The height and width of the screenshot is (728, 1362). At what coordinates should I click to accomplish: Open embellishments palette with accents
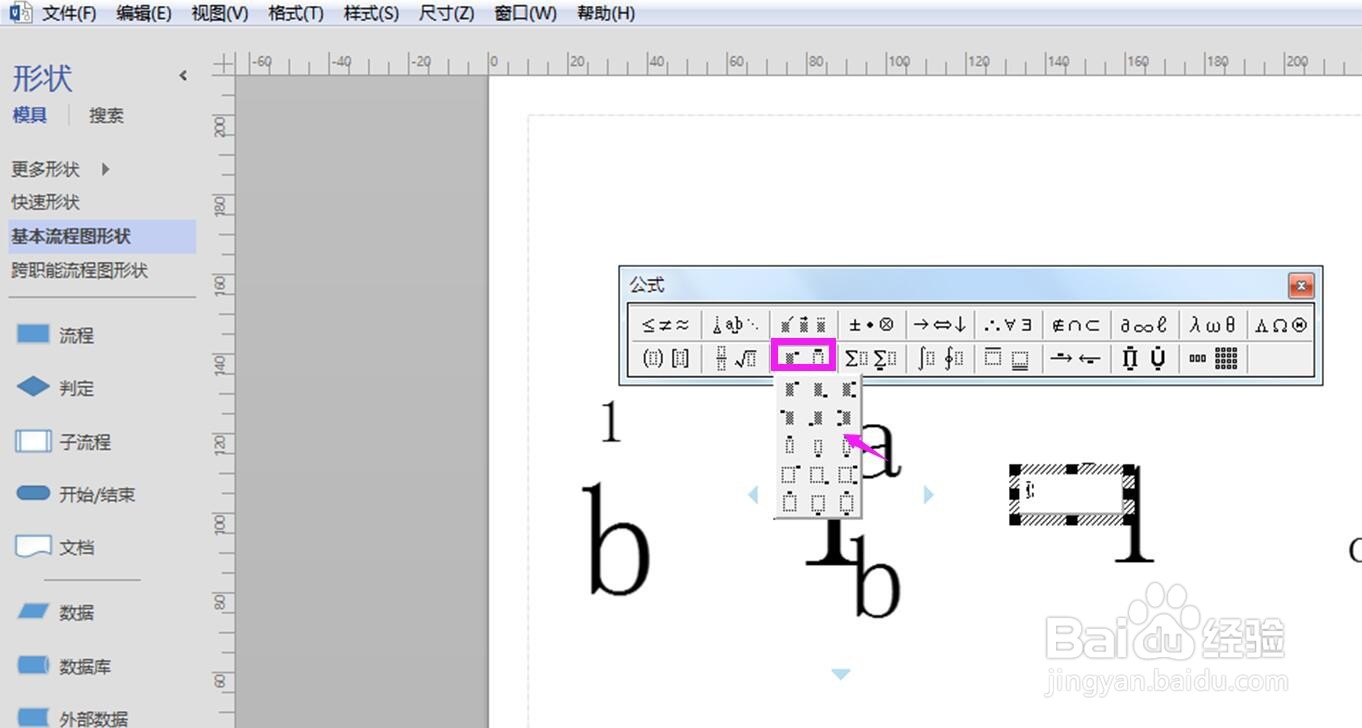point(804,325)
